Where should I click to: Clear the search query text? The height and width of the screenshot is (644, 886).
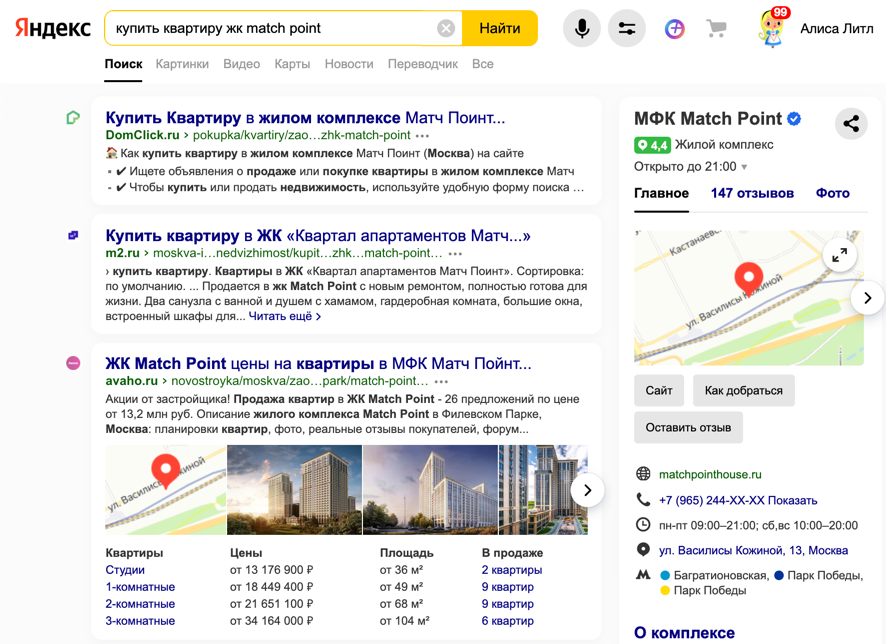(x=446, y=29)
